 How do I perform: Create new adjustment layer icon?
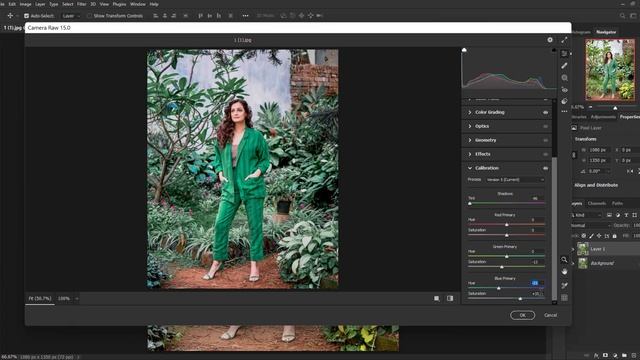615,356
